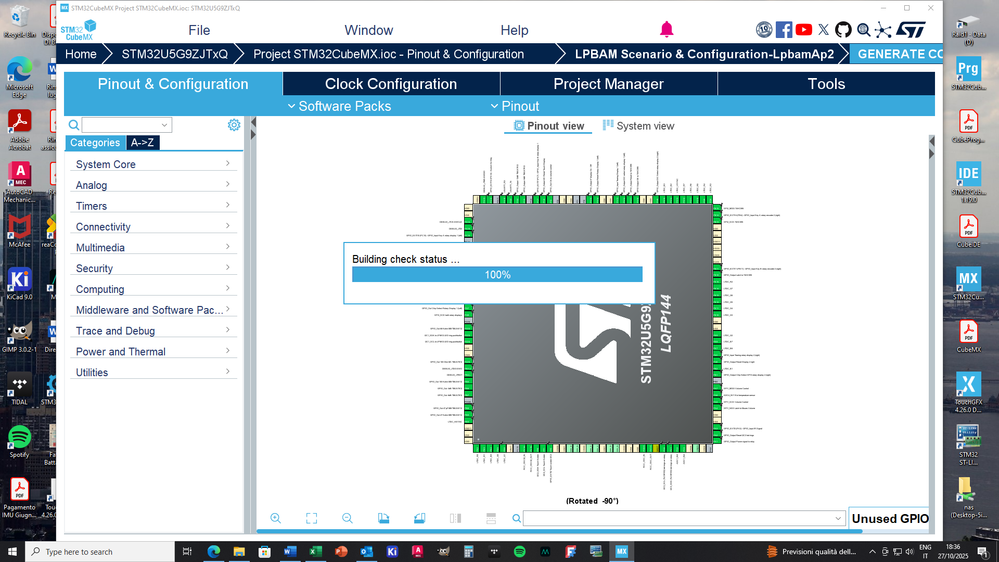Open the X social icon
Viewport: 999px width, 562px height.
pyautogui.click(x=823, y=29)
